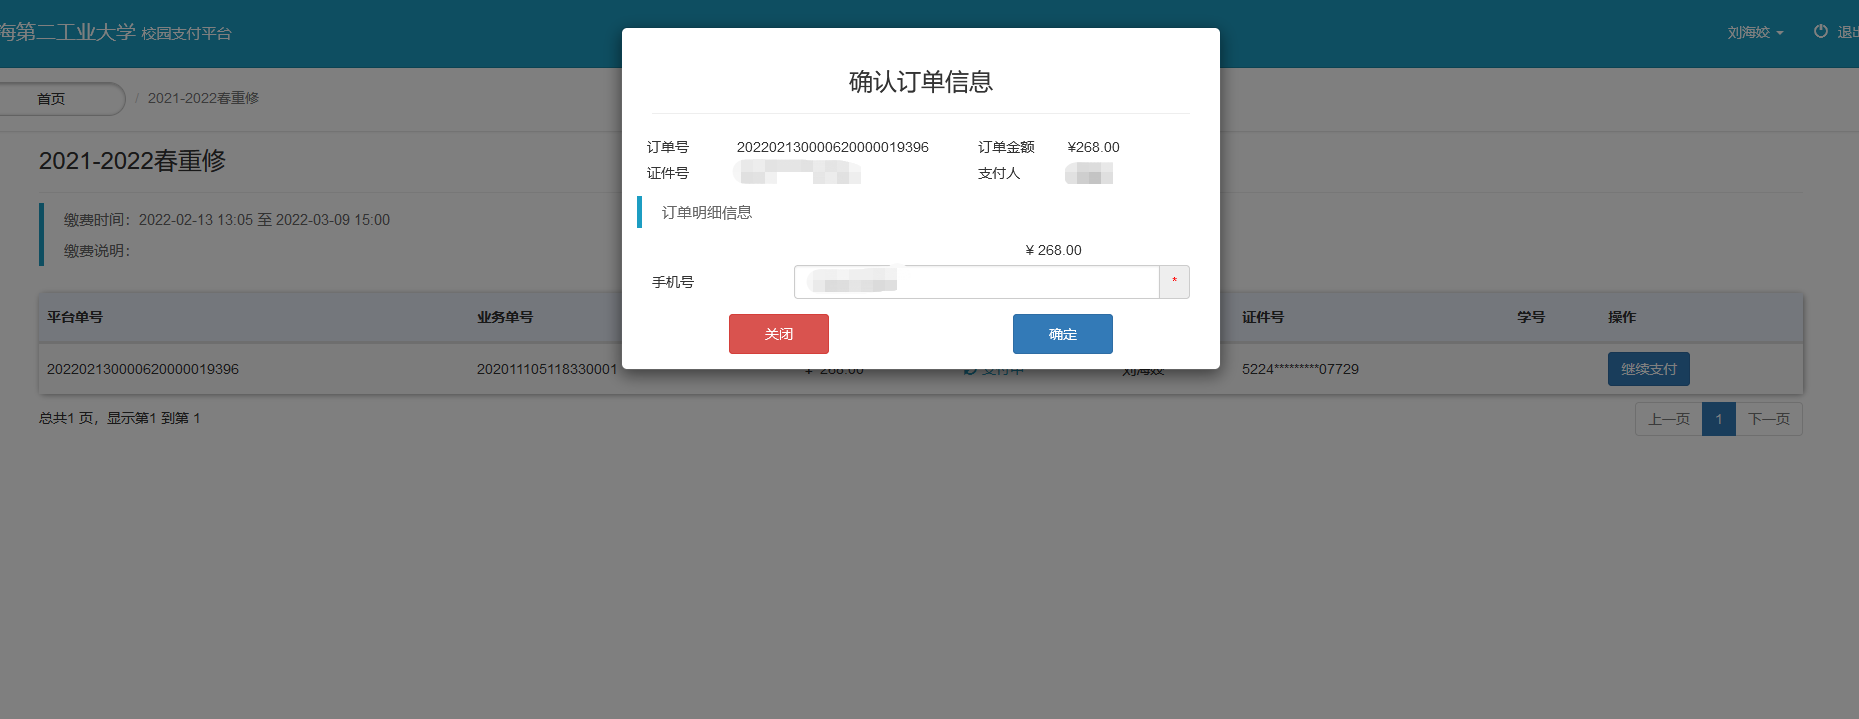Select page 1 in pagination
The width and height of the screenshot is (1859, 719).
coord(1719,419)
